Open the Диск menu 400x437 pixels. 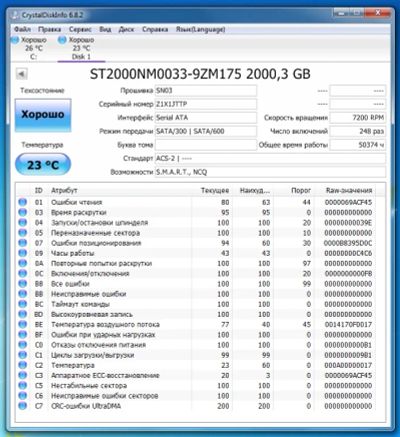126,29
